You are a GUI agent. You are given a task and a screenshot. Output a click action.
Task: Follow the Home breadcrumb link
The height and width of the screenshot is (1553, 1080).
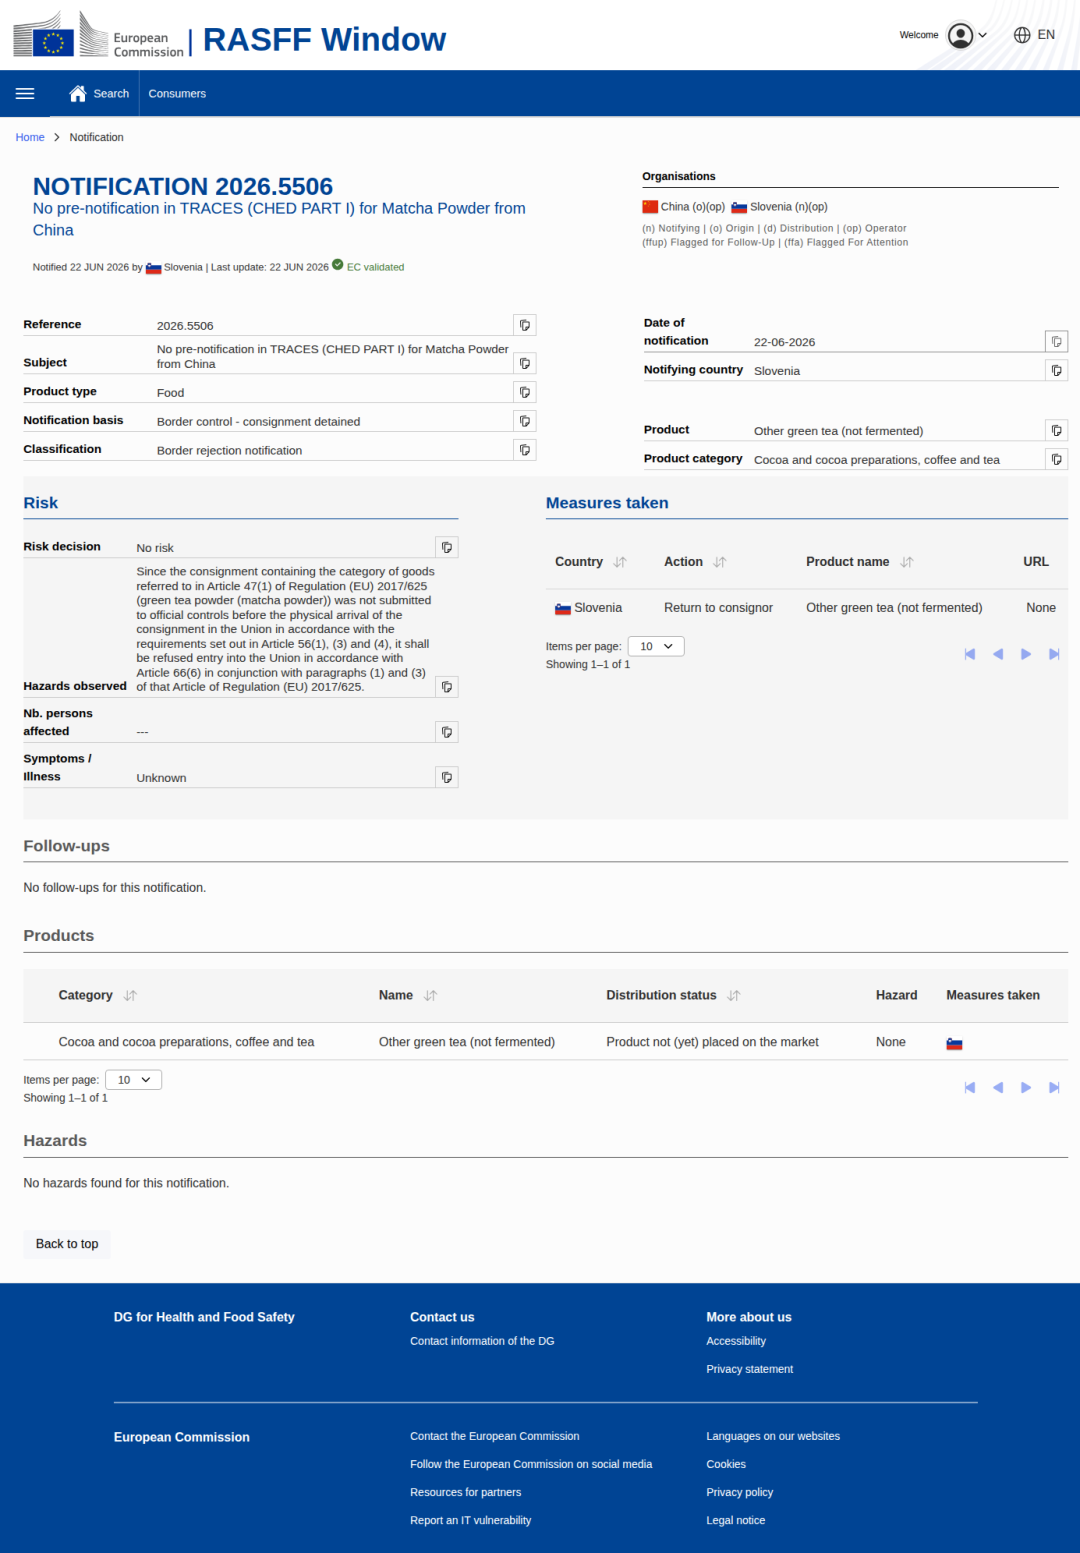(30, 137)
